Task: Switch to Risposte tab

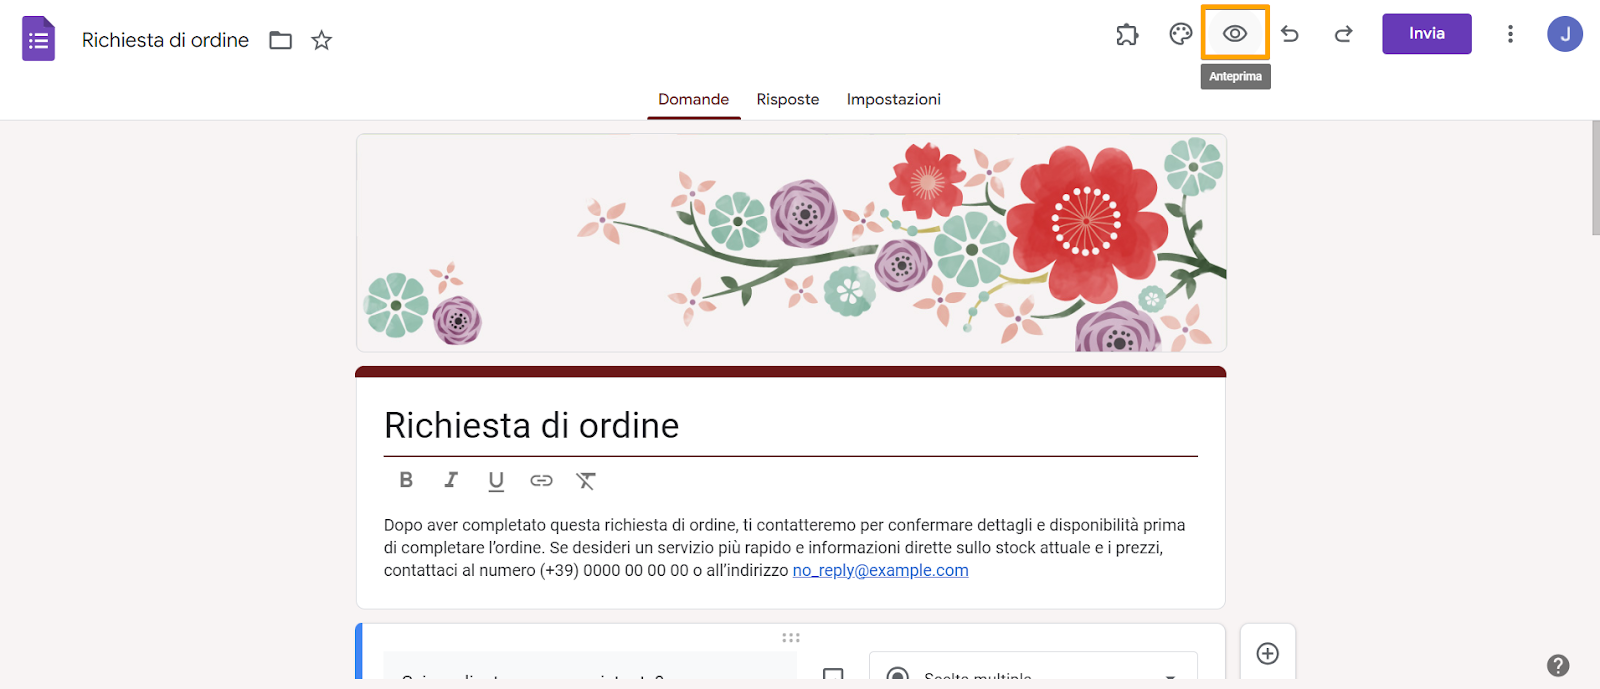Action: pos(788,99)
